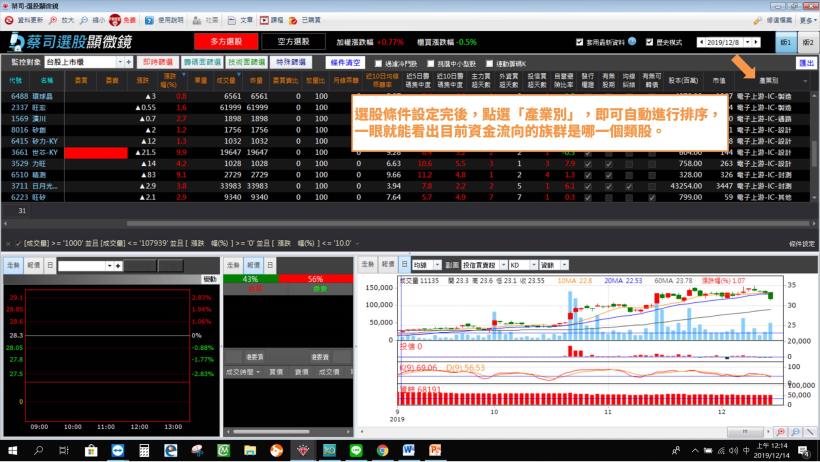Open Calculator from the taskbar
Image resolution: width=820 pixels, height=462 pixels.
144,450
